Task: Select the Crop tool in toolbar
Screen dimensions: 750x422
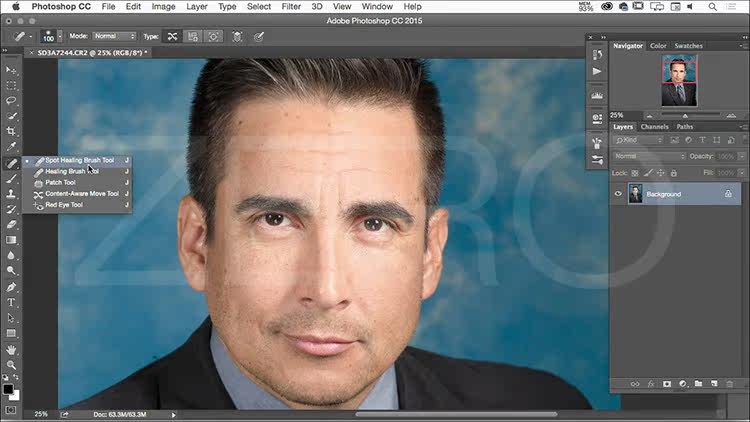Action: tap(11, 131)
